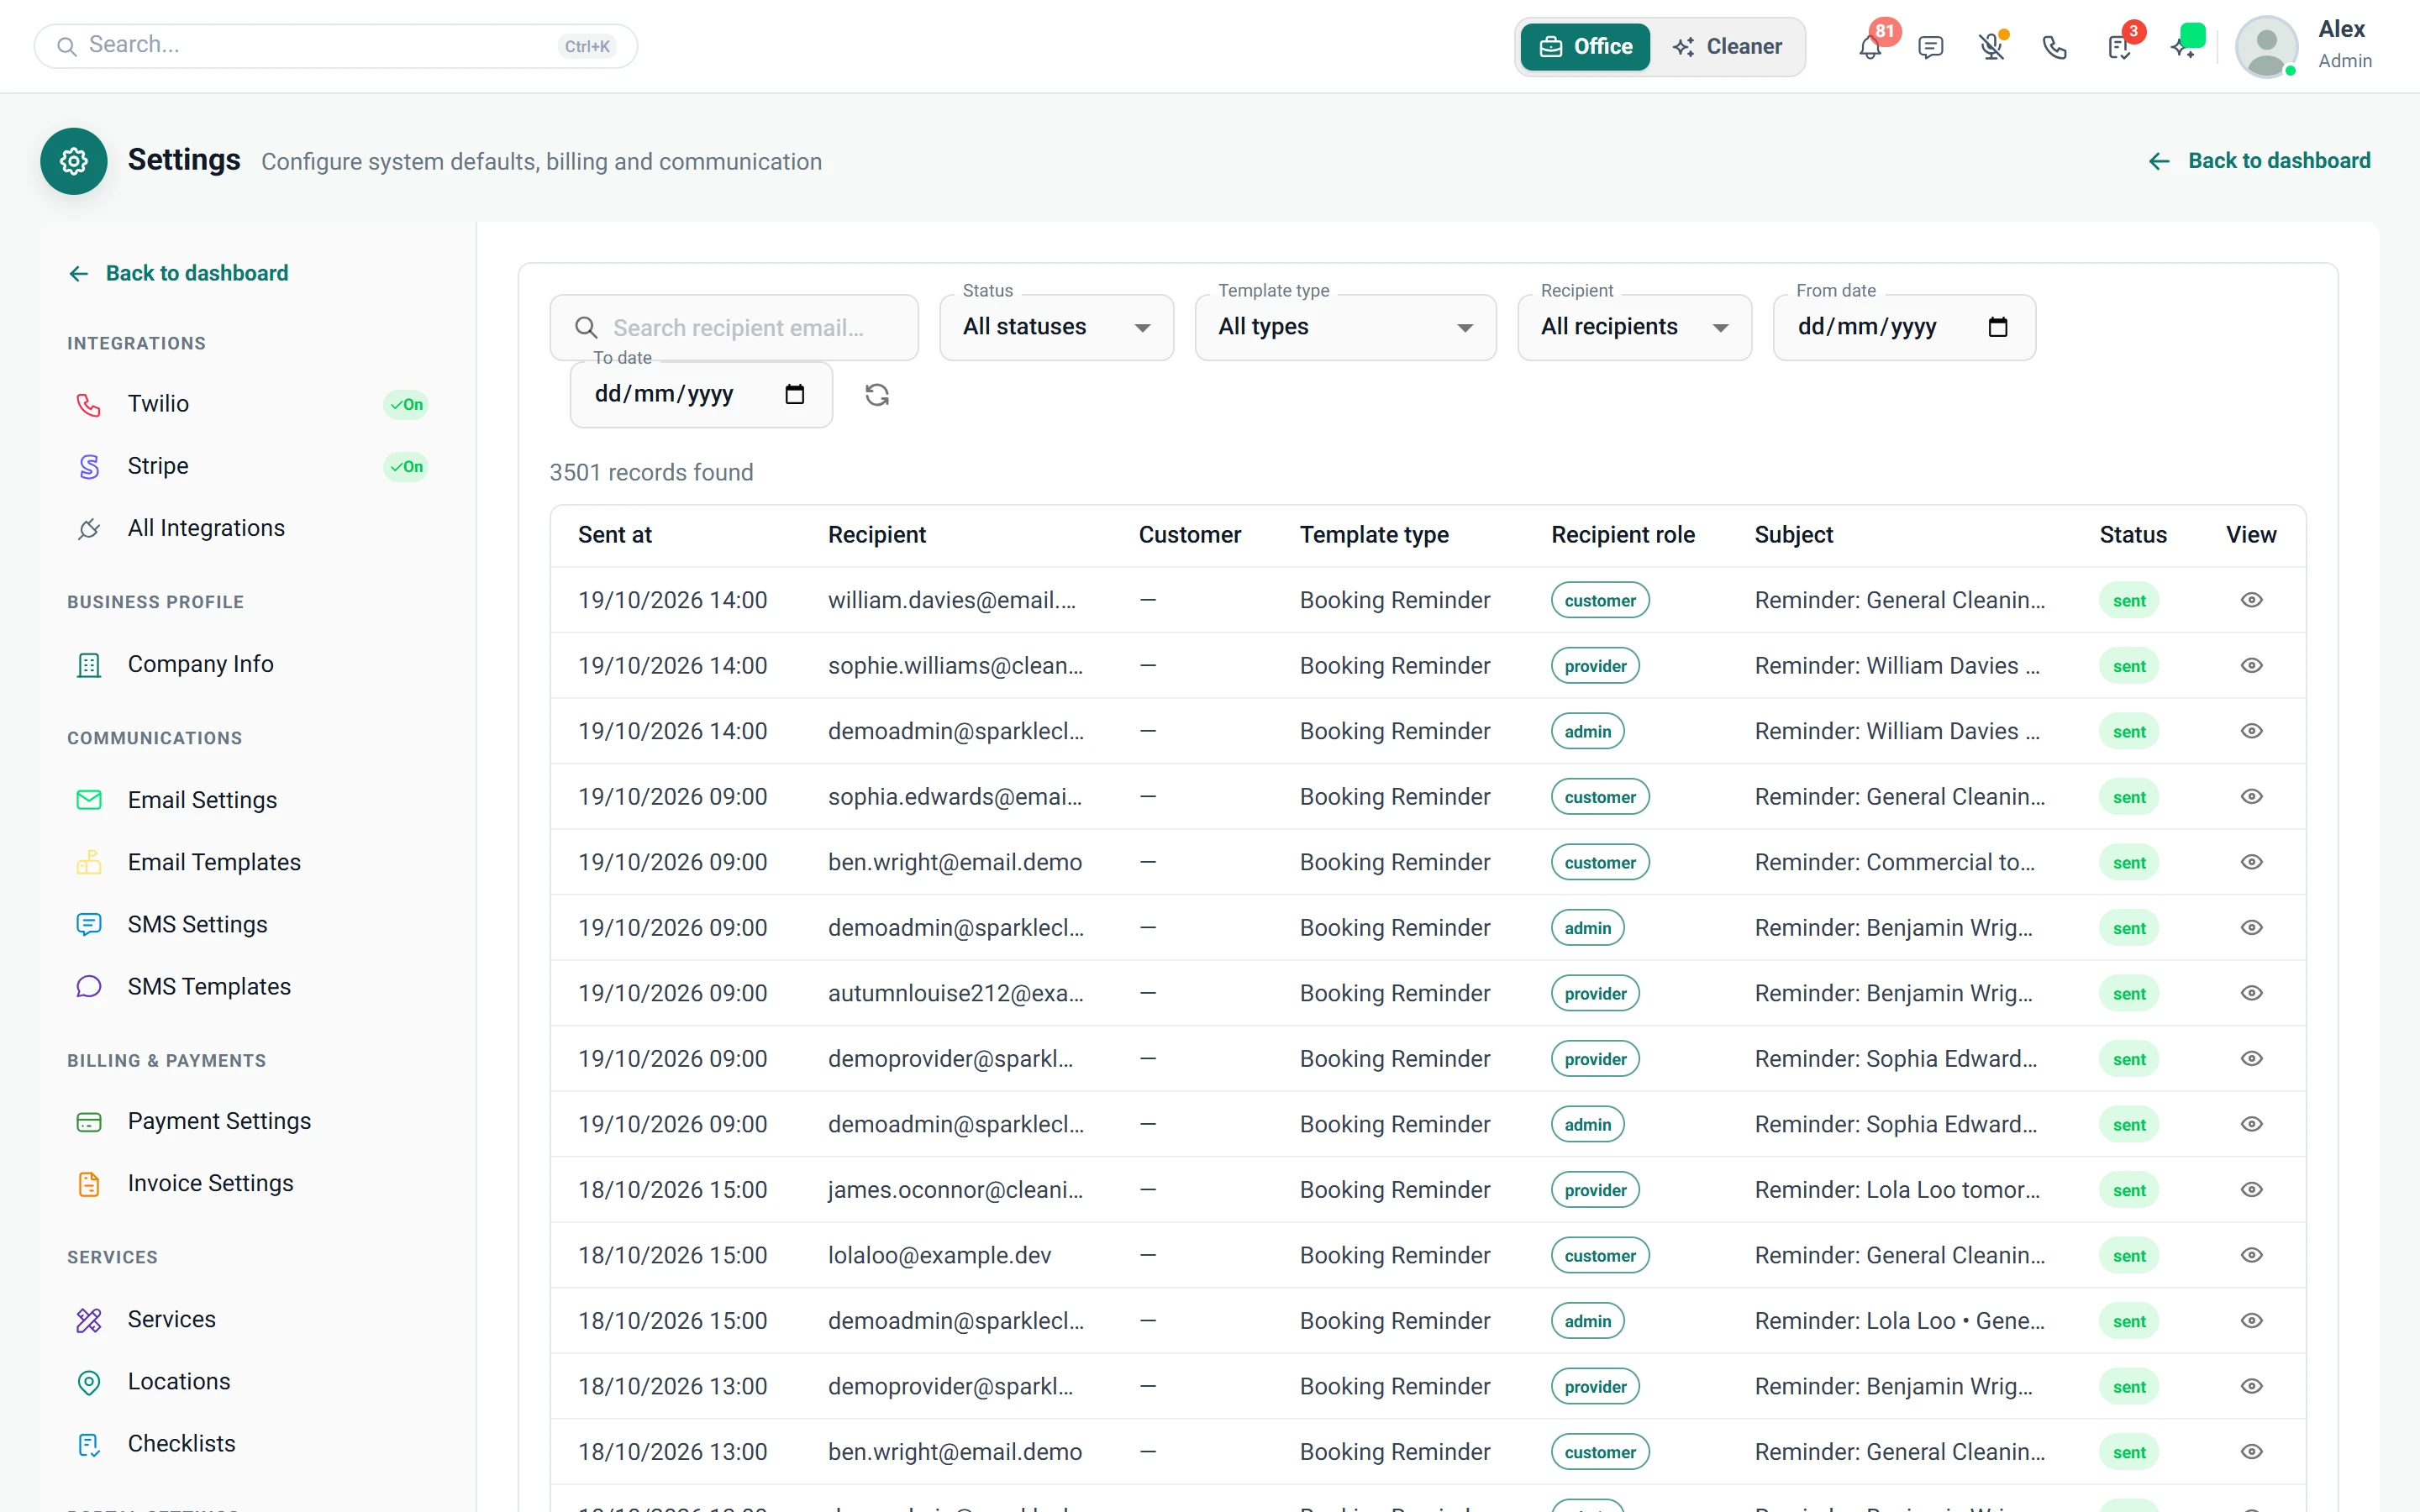This screenshot has height=1512, width=2420.
Task: Click the sent status badge on the william.davies row
Action: (x=2129, y=600)
